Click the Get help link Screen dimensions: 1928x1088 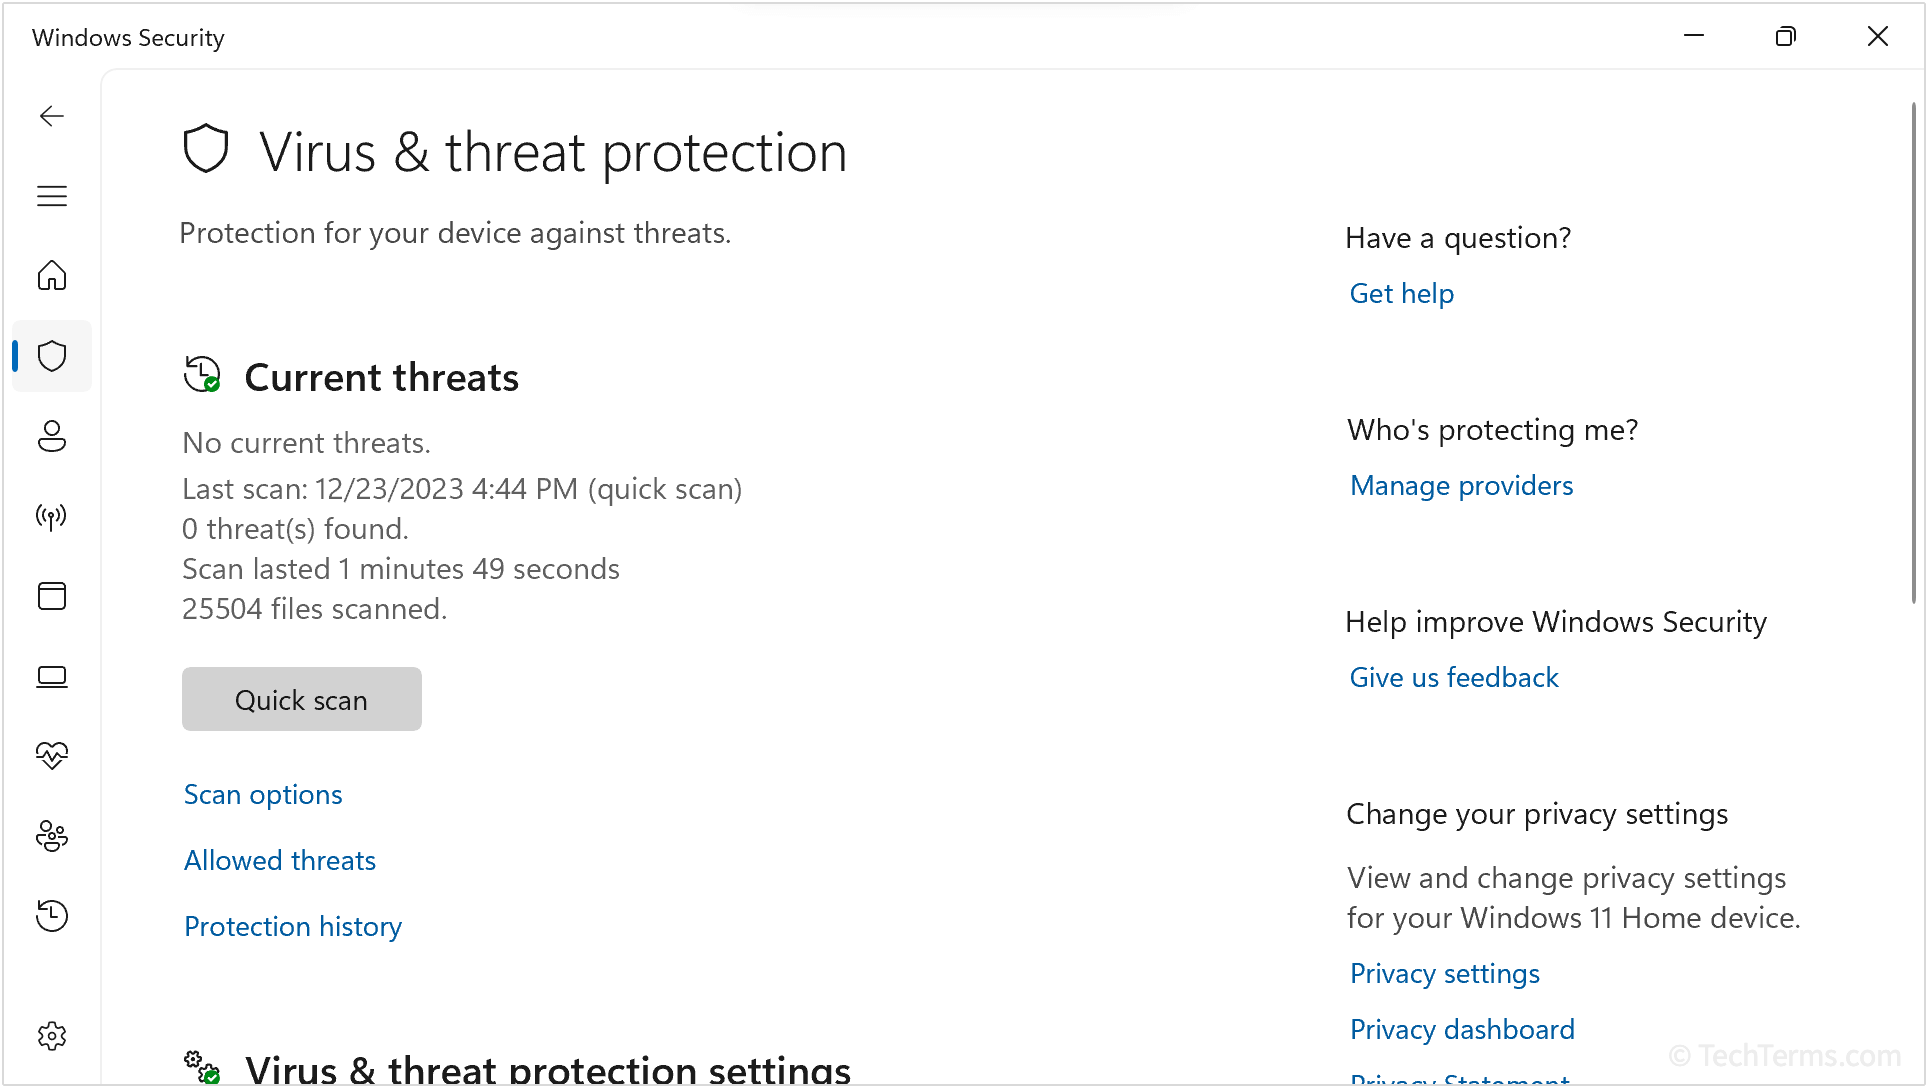[1401, 294]
